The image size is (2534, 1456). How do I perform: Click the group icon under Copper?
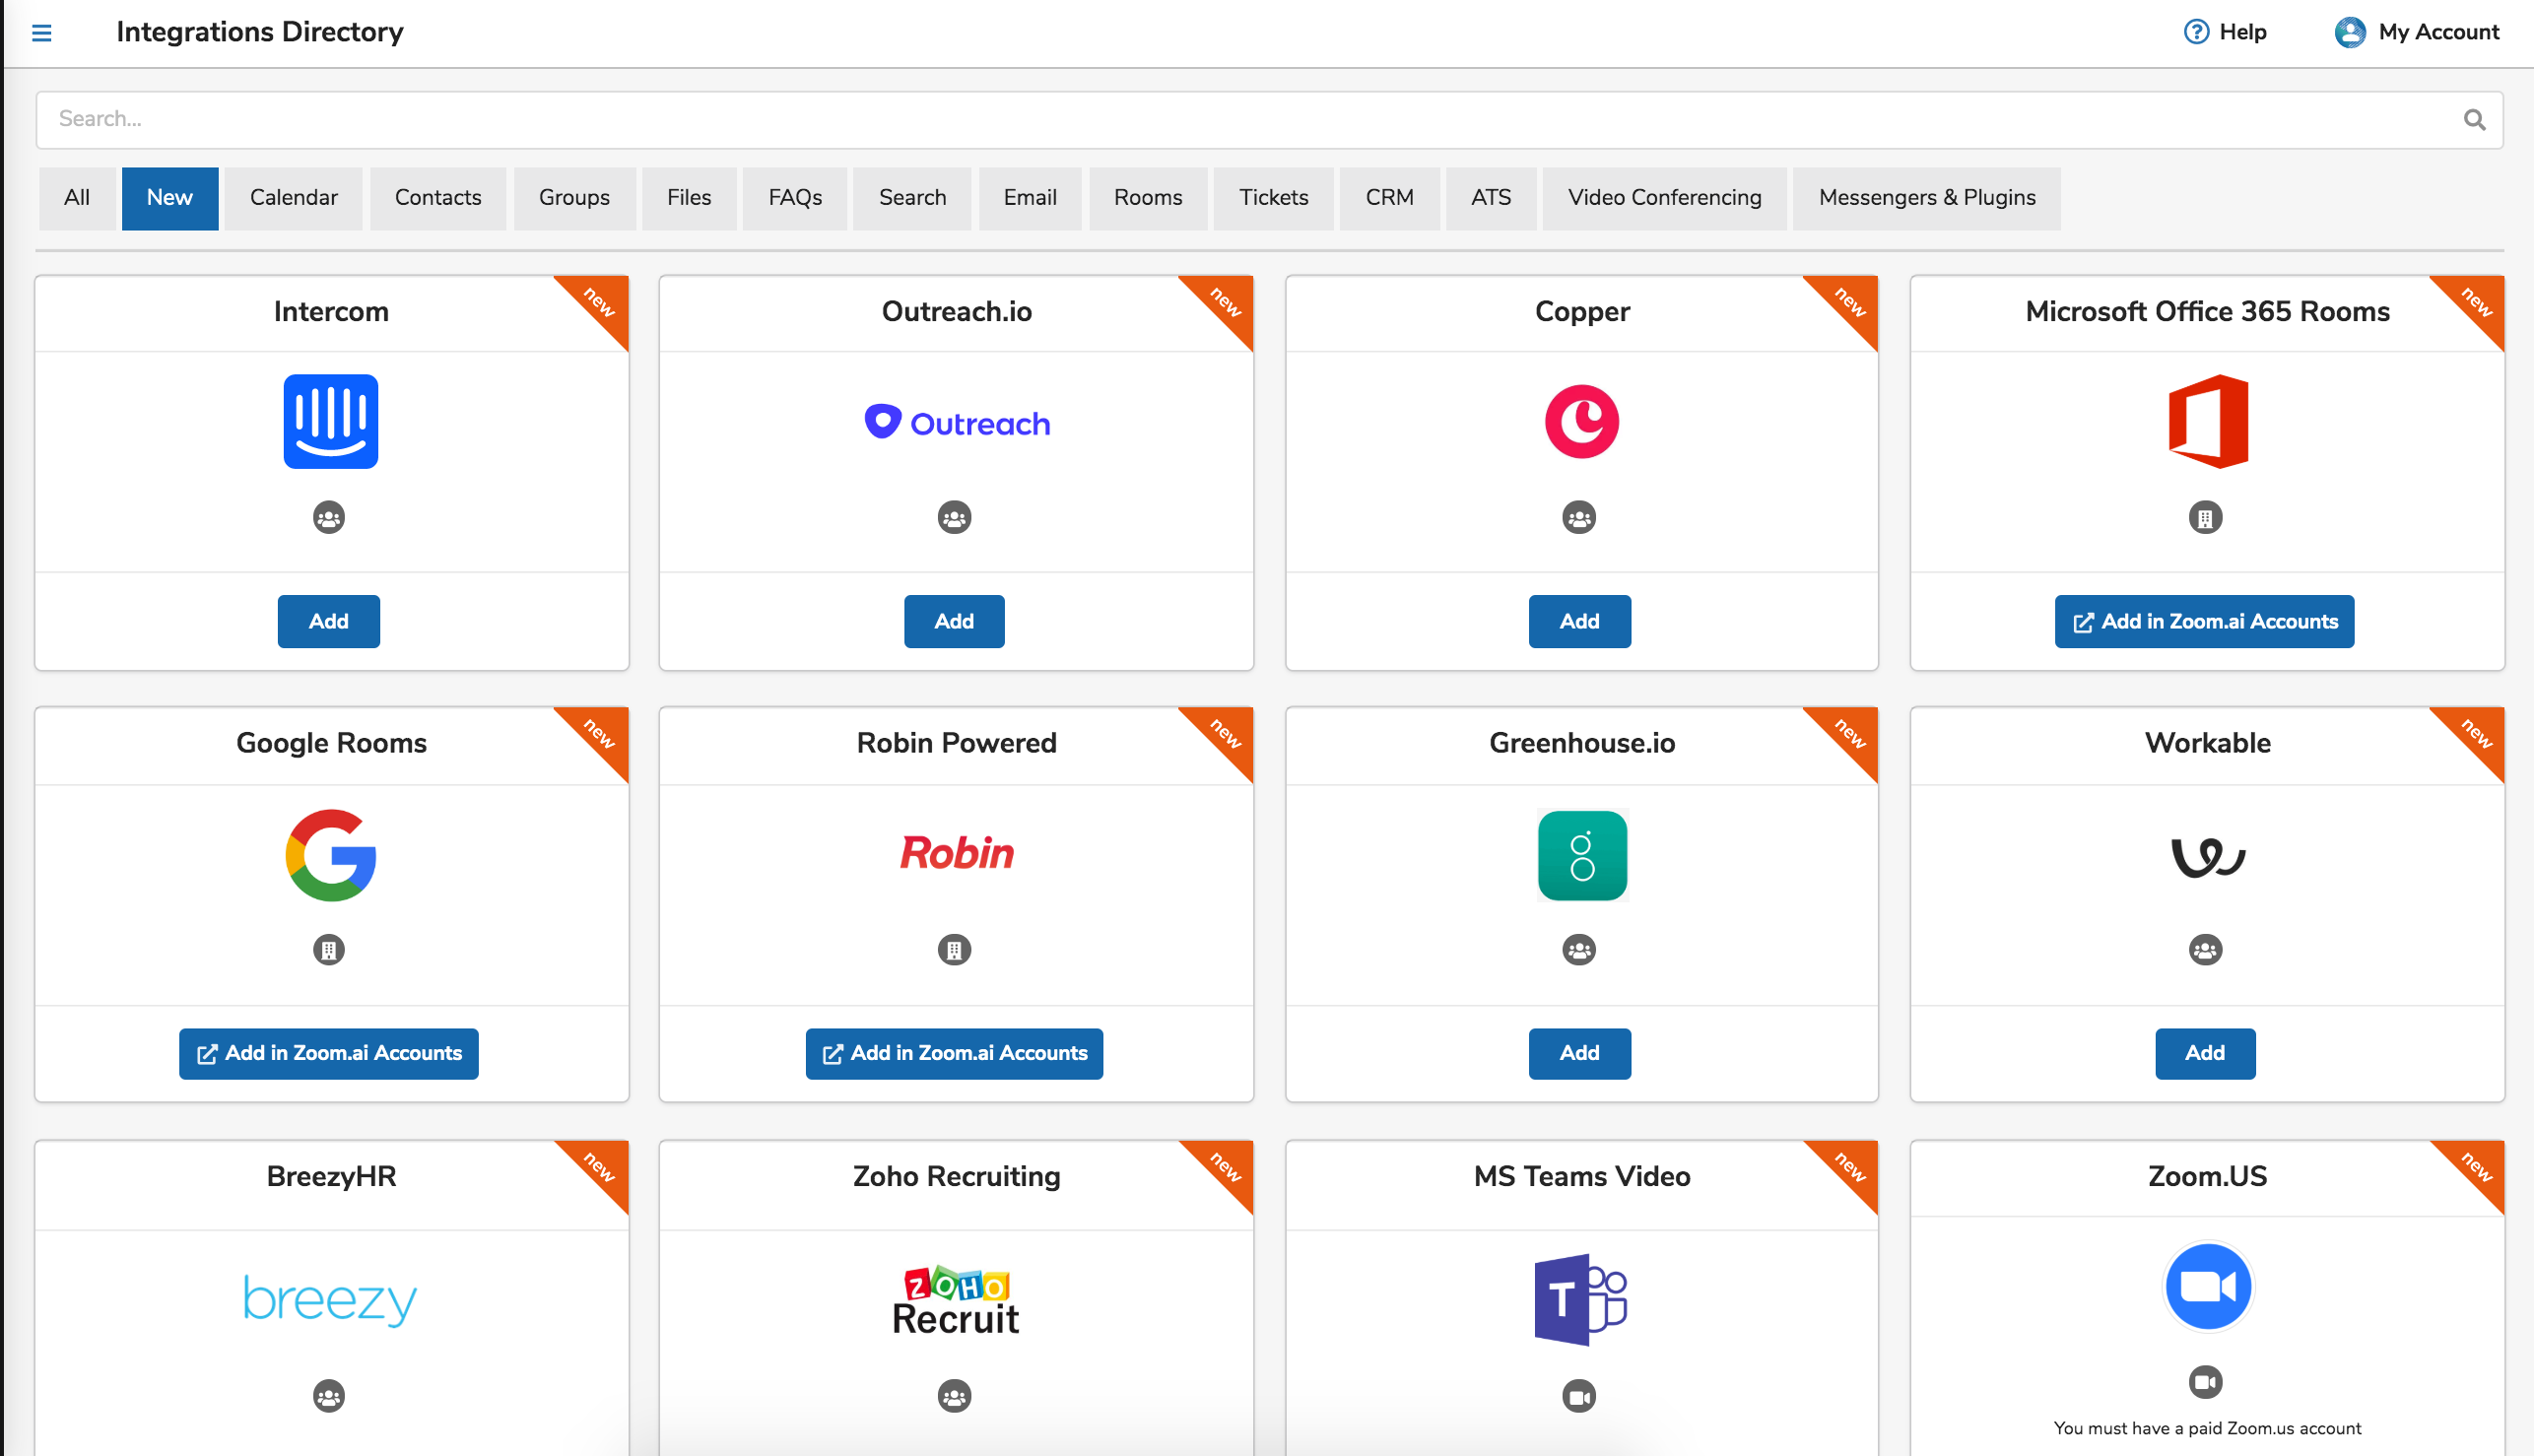1579,517
